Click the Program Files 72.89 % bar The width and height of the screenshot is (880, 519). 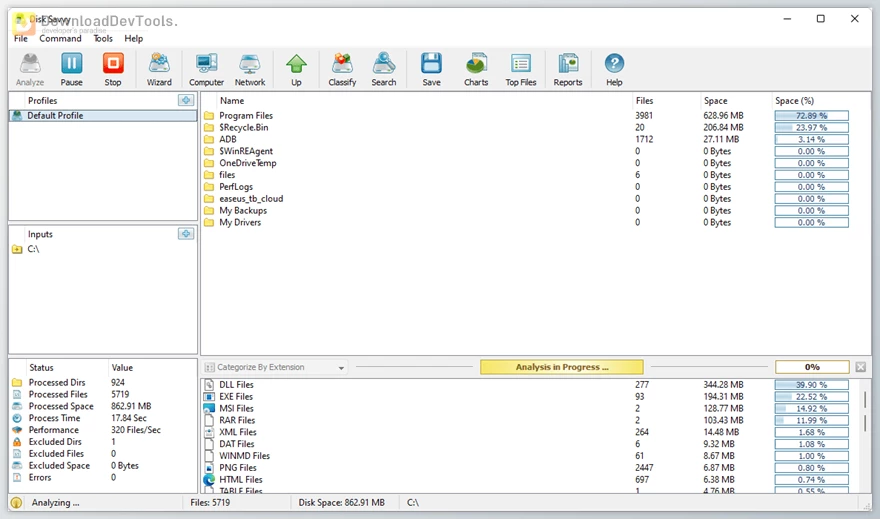click(x=812, y=116)
